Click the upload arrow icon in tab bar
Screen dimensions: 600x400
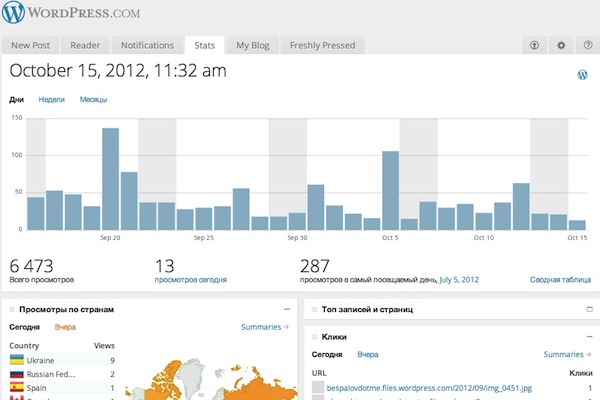pyautogui.click(x=533, y=46)
